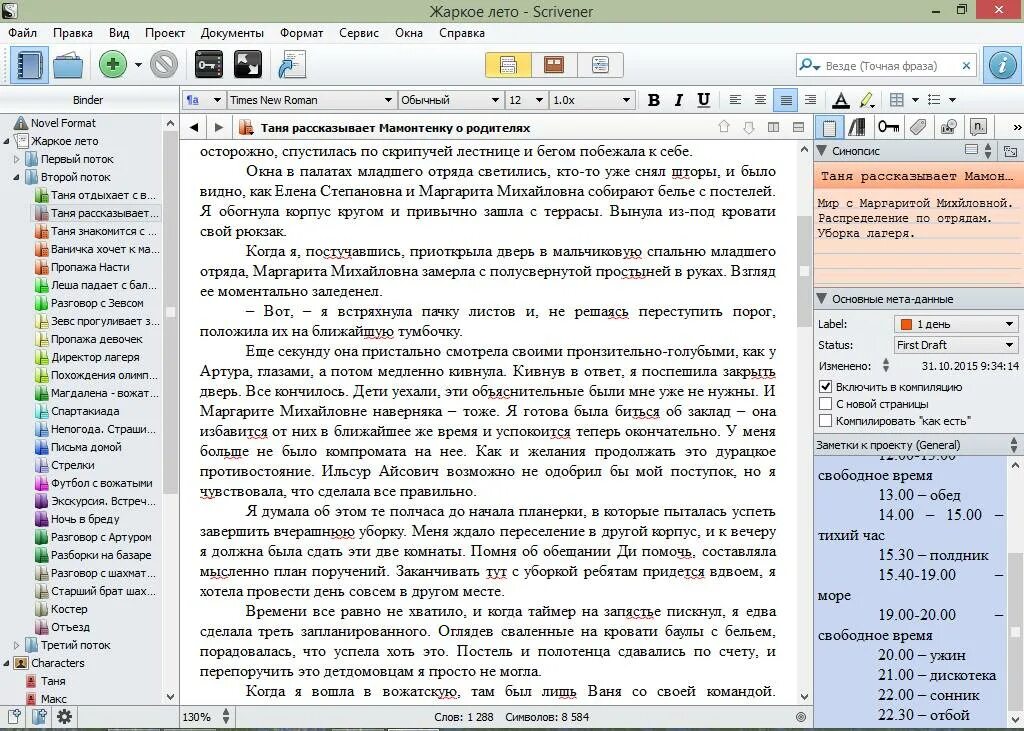This screenshot has height=731, width=1024.
Task: Select the Corkboard view mode
Action: click(553, 64)
